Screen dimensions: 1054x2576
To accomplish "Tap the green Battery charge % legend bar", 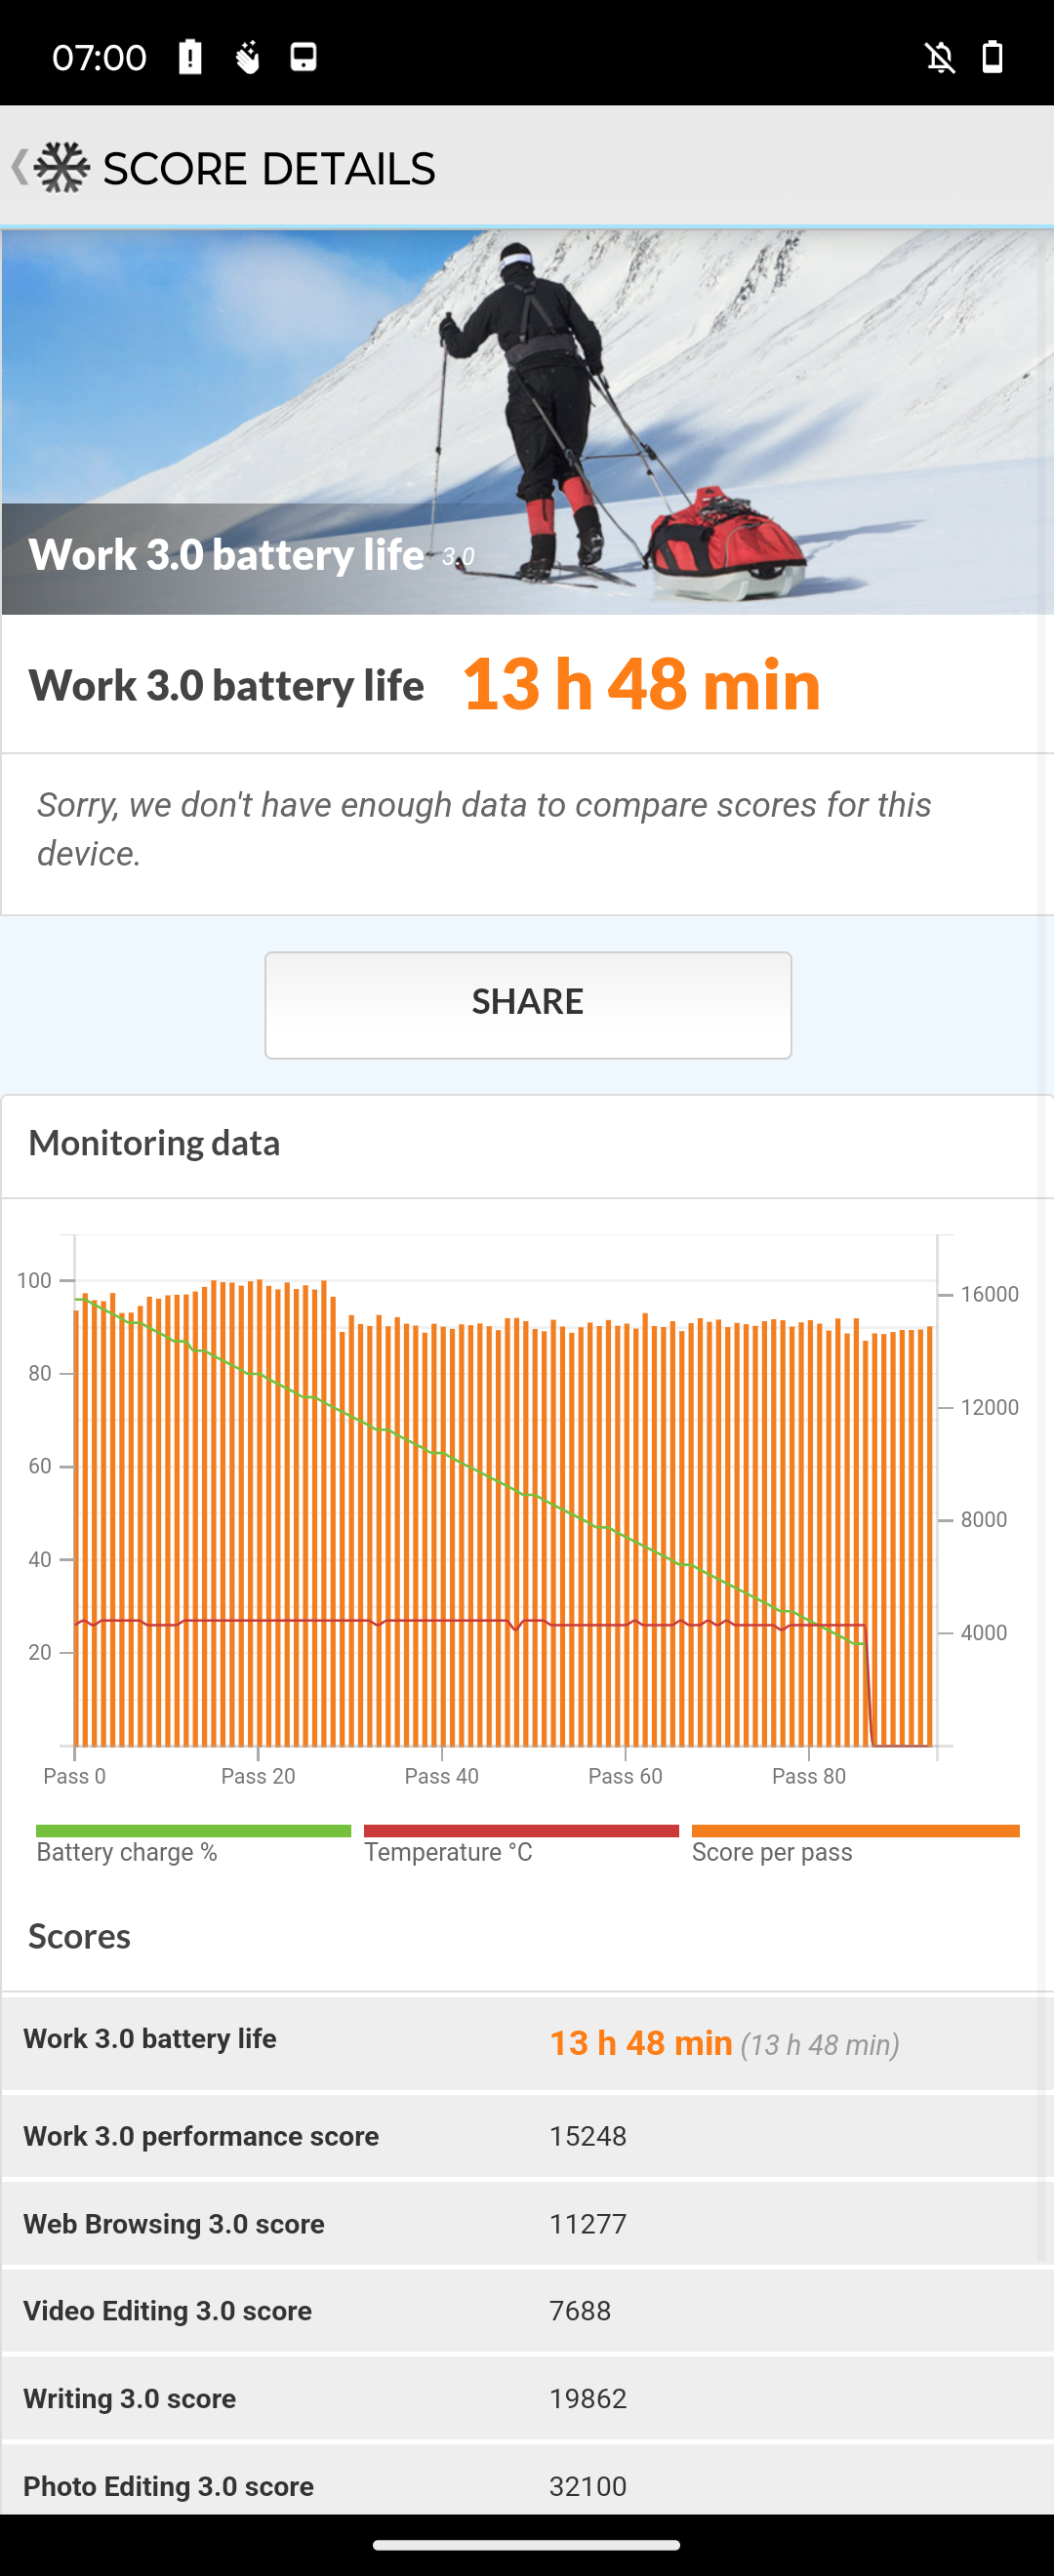I will pos(193,1830).
